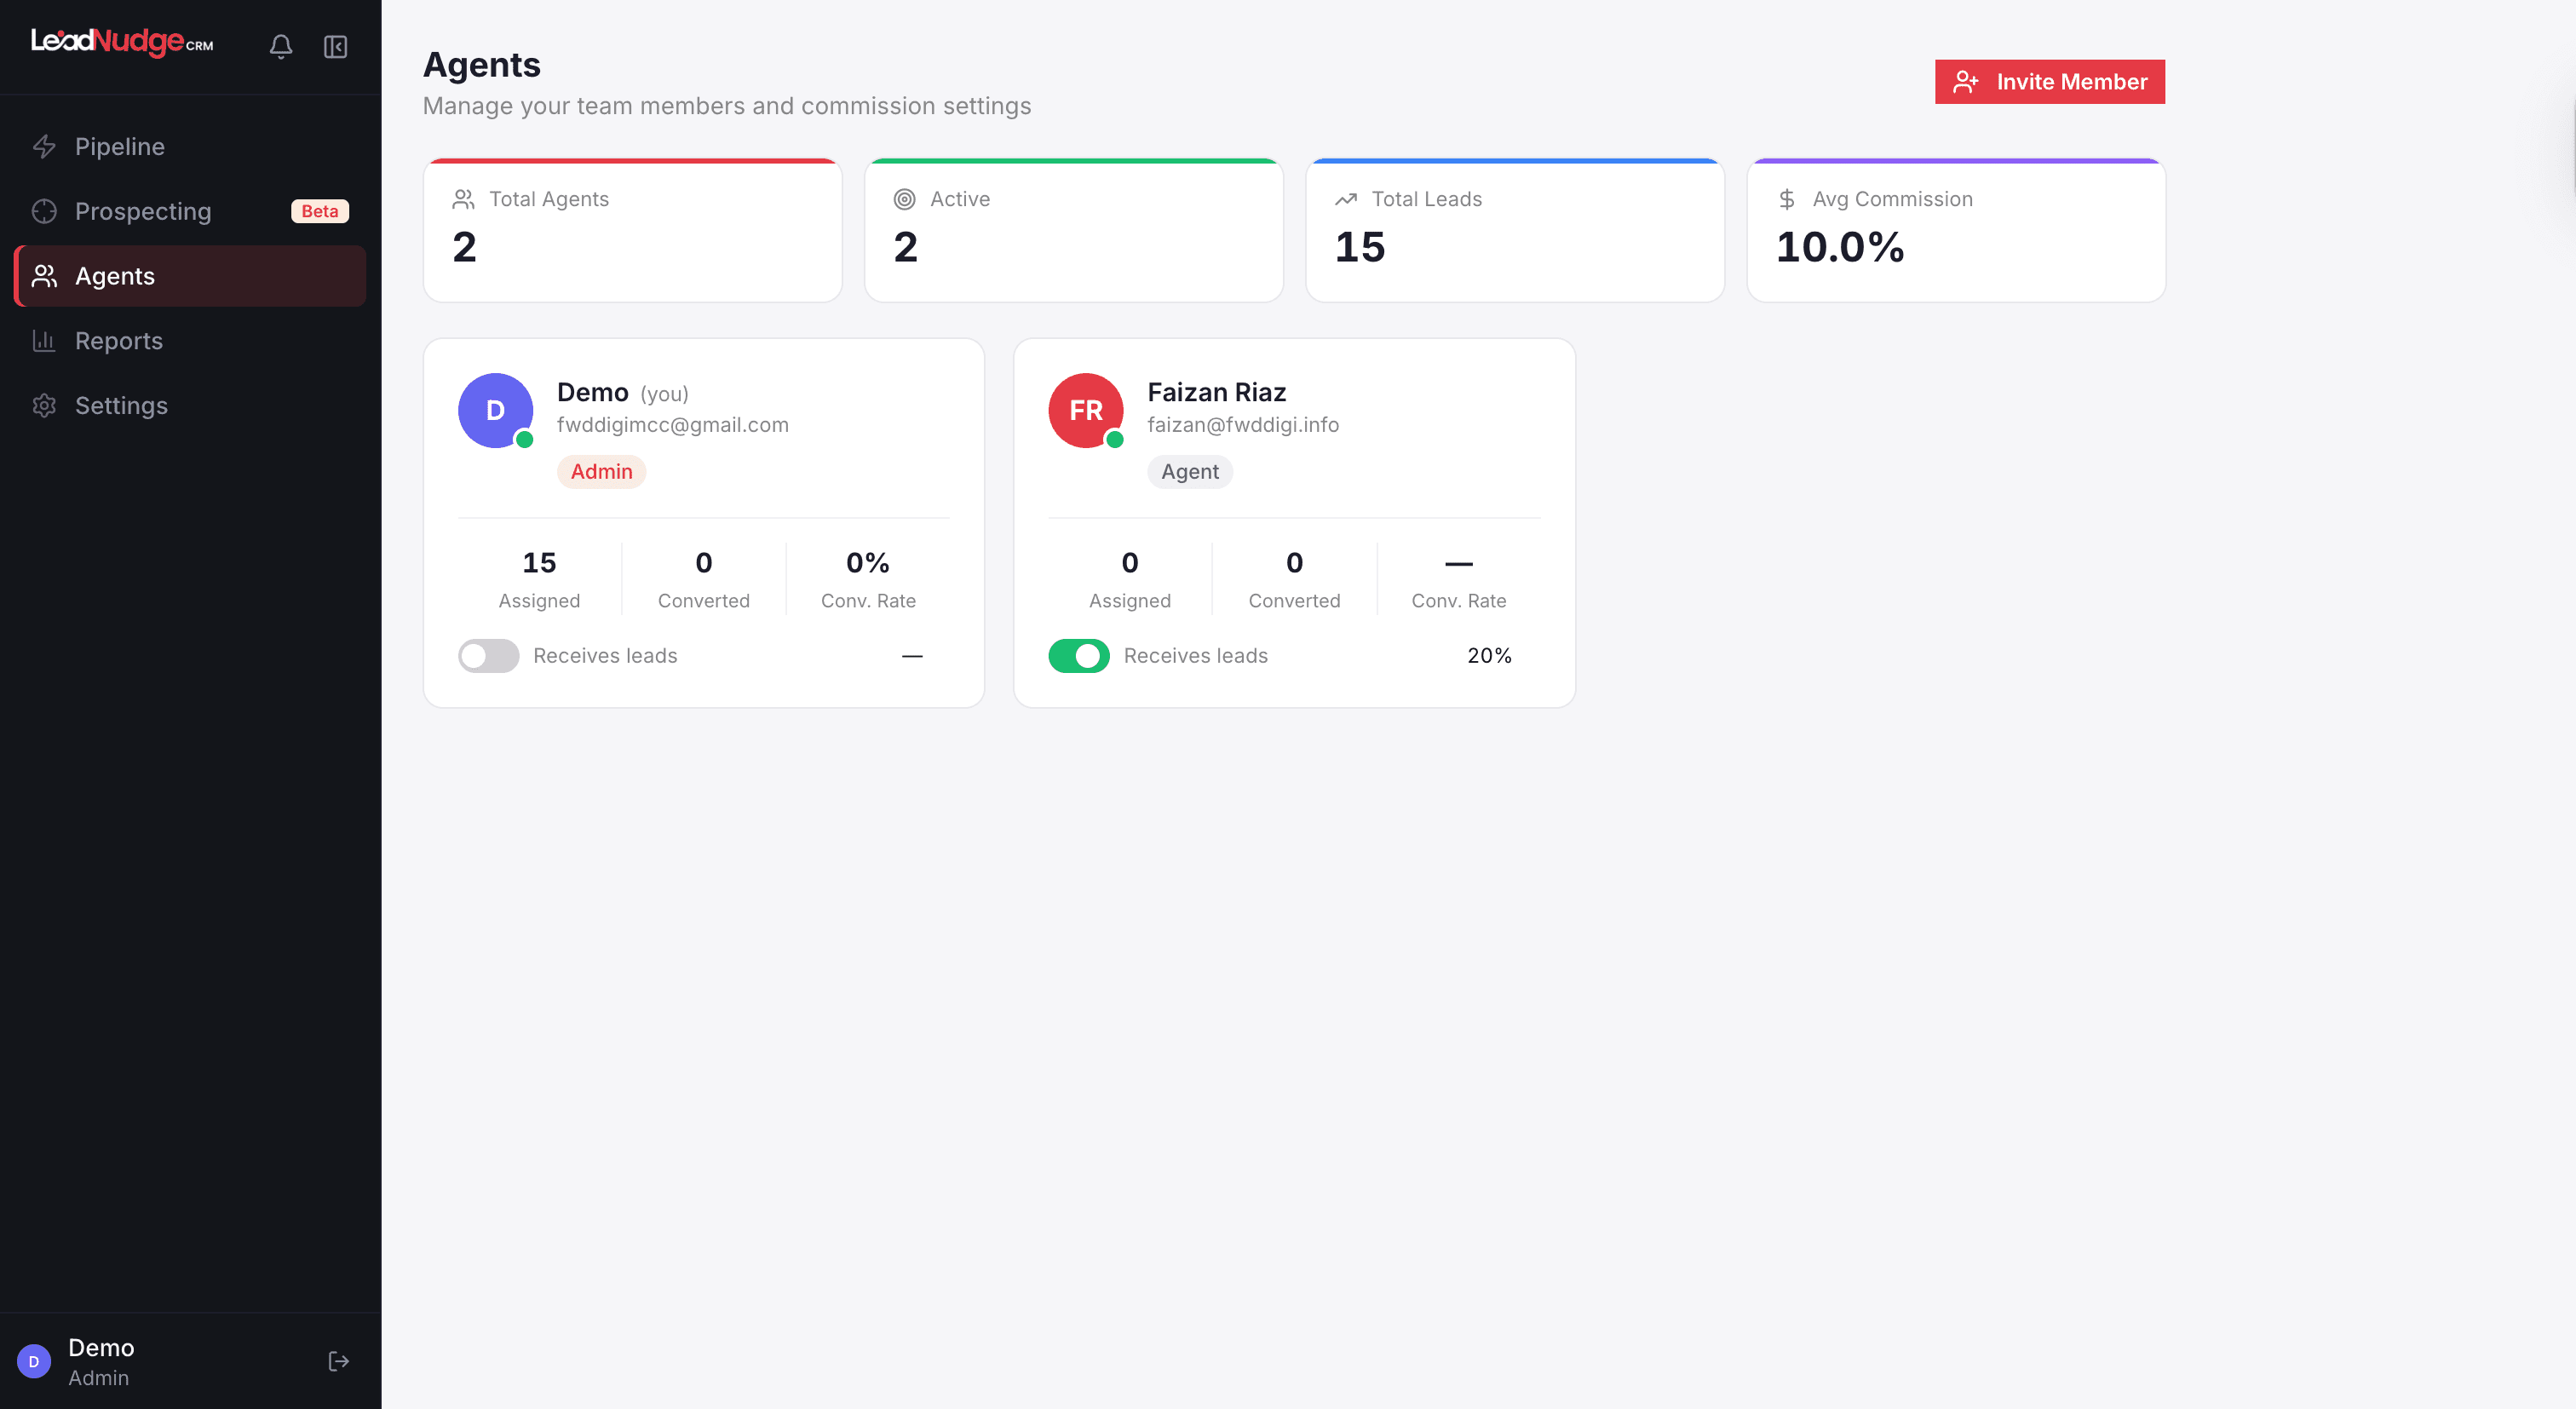Click the email faizan@fwddigi.info

point(1243,425)
